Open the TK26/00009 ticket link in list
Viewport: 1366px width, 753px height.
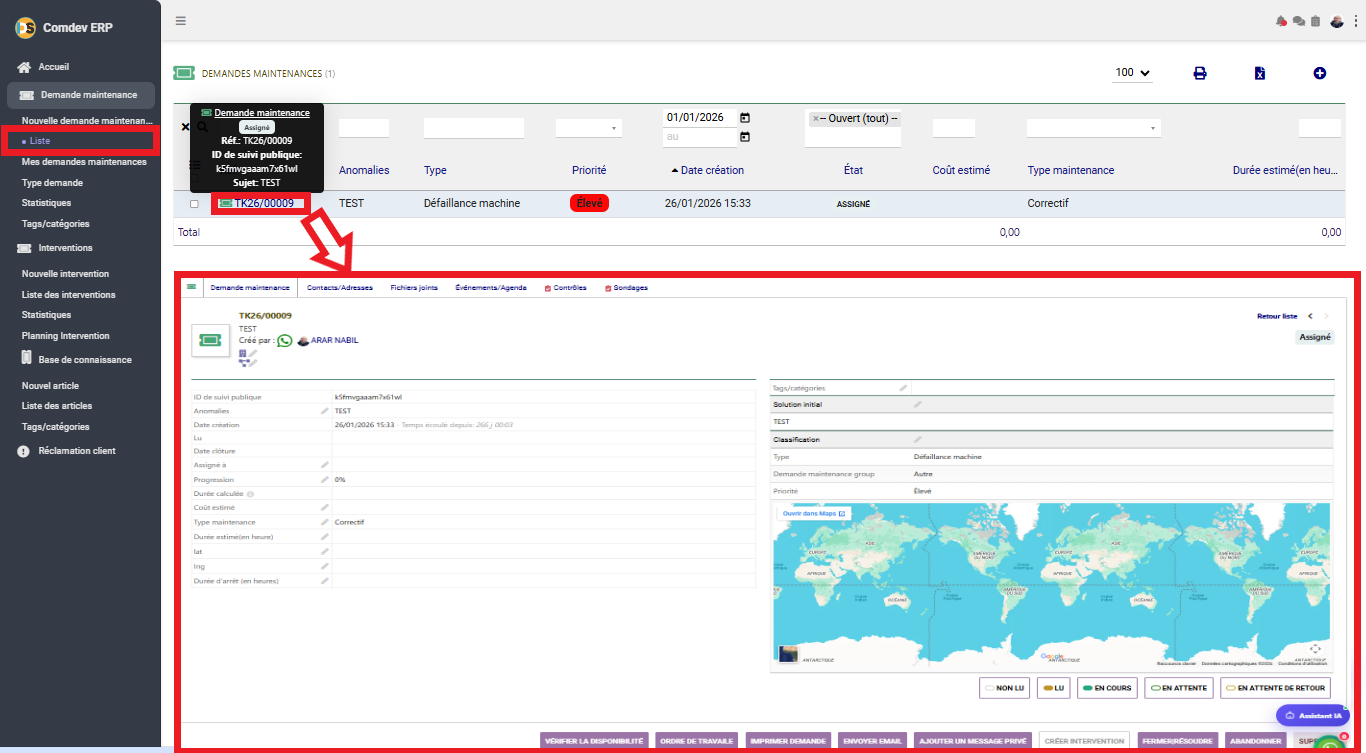tap(264, 204)
